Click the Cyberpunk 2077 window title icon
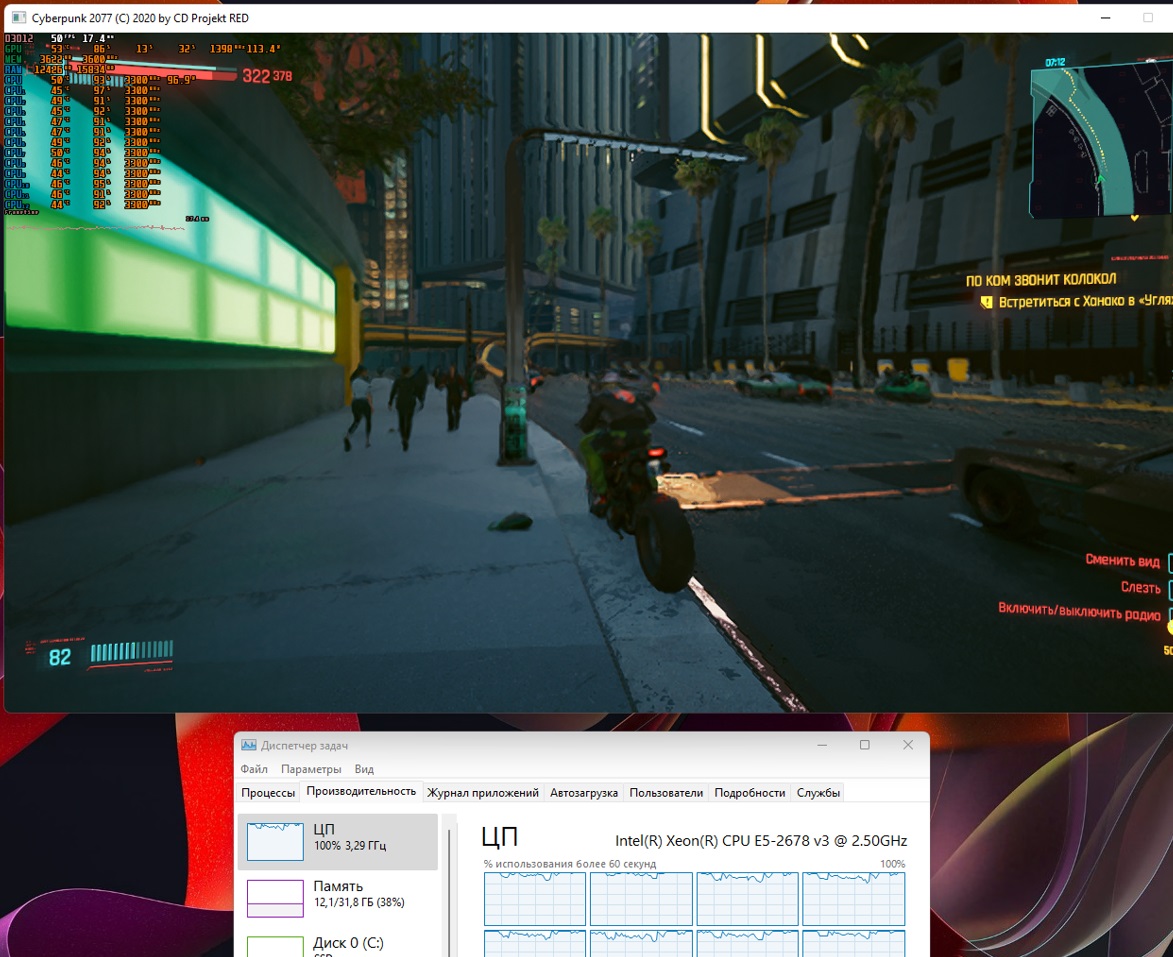Image resolution: width=1173 pixels, height=957 pixels. point(19,17)
